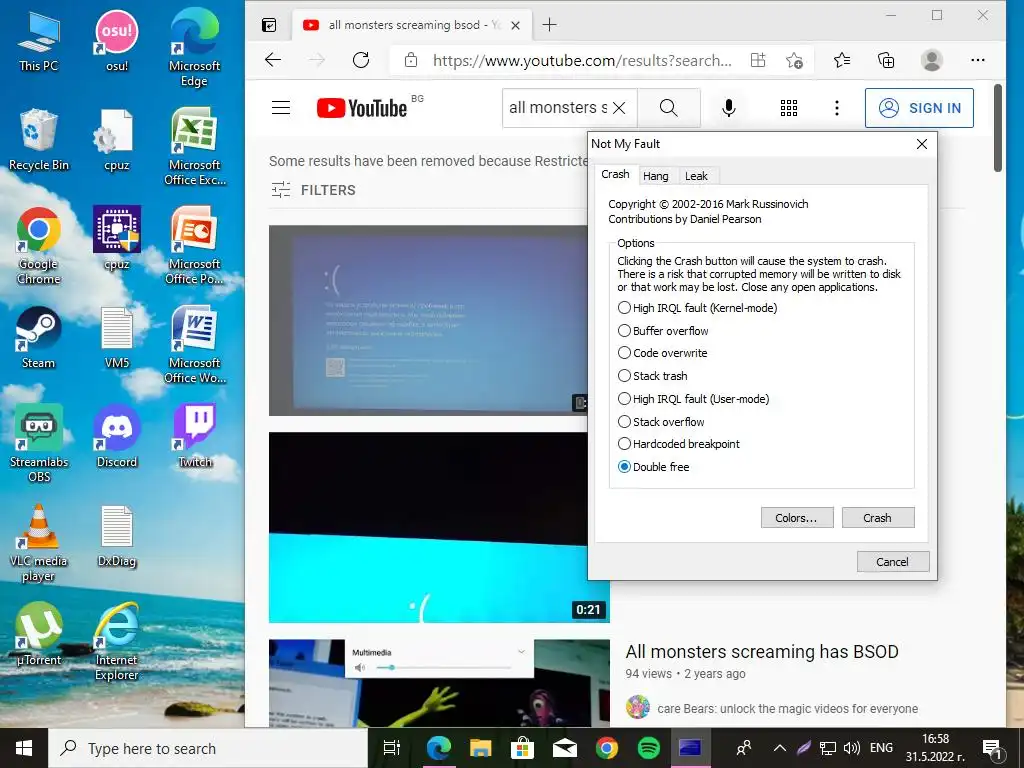
Task: Select Buffer overflow radio option
Action: coord(663,330)
